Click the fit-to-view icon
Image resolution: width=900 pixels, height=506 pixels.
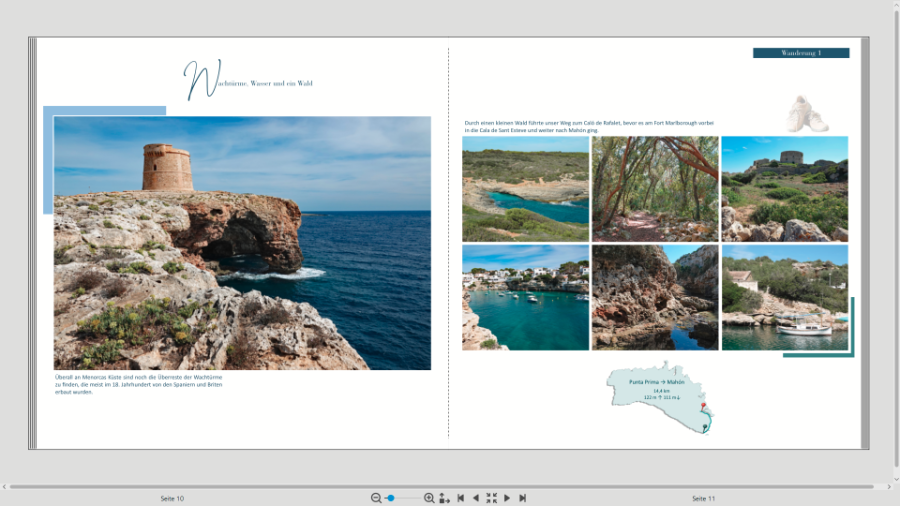tap(491, 498)
